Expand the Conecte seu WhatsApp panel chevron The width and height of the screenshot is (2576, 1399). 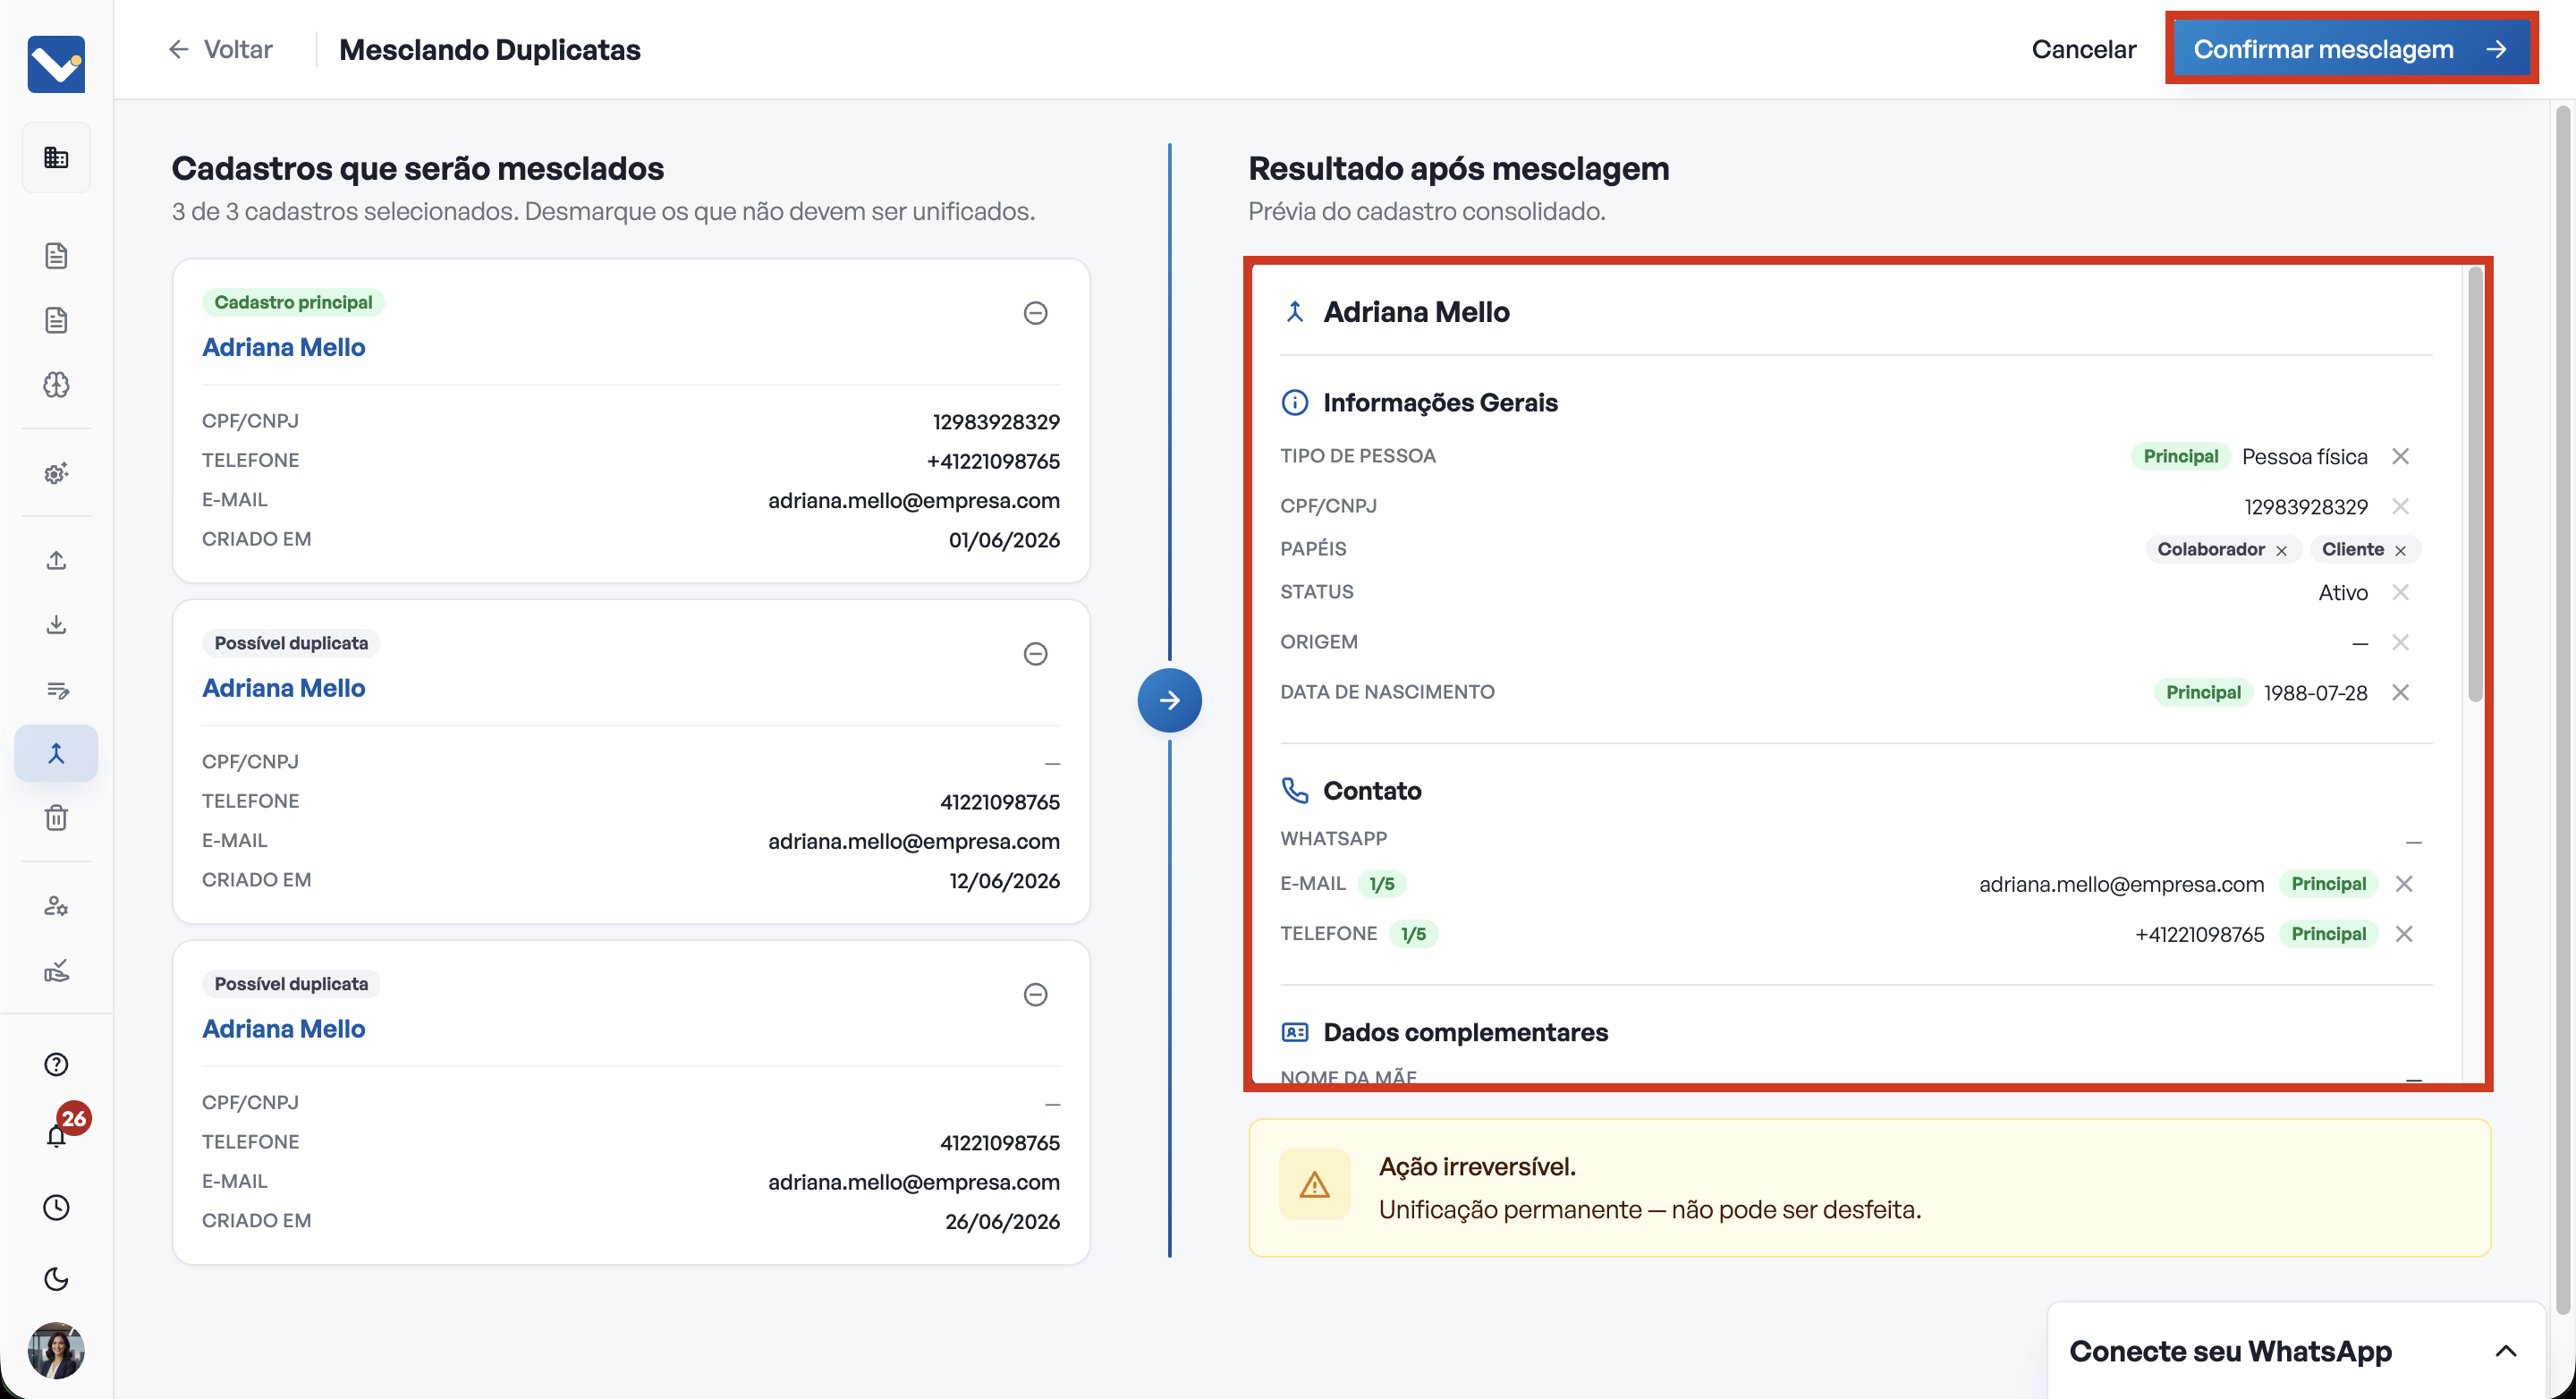point(2505,1351)
